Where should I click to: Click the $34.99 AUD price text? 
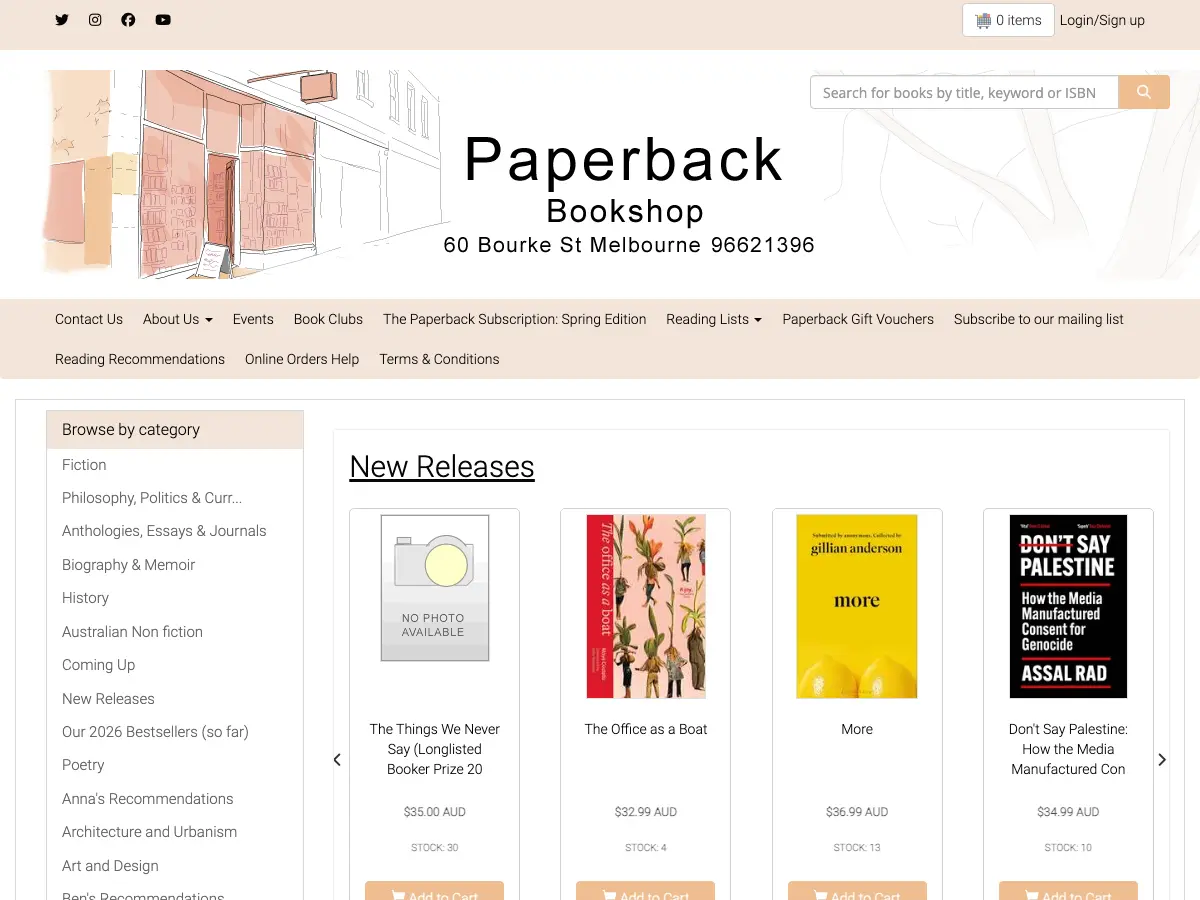point(1068,812)
